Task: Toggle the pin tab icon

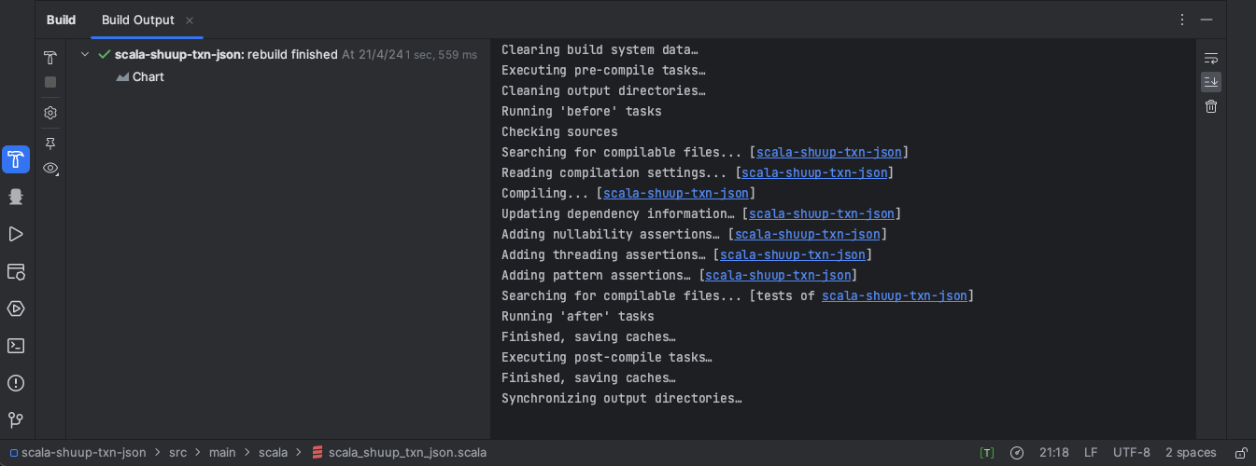Action: 50,144
